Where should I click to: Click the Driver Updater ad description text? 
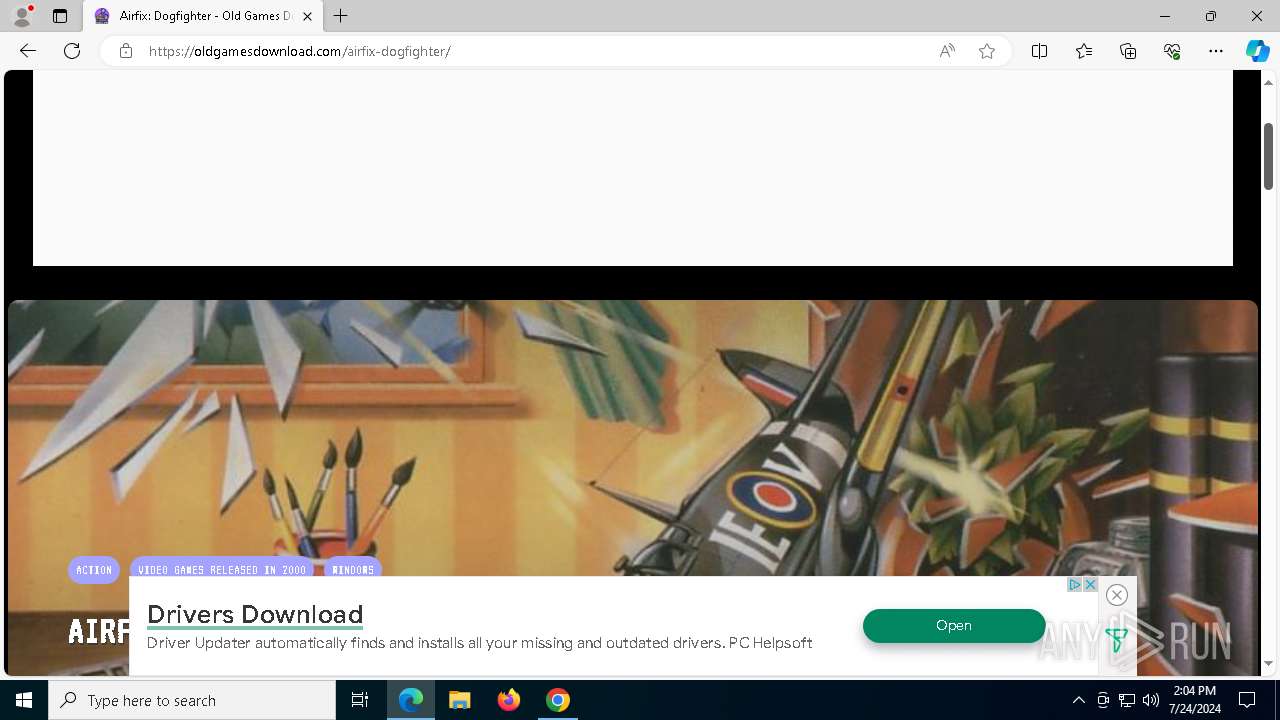479,643
